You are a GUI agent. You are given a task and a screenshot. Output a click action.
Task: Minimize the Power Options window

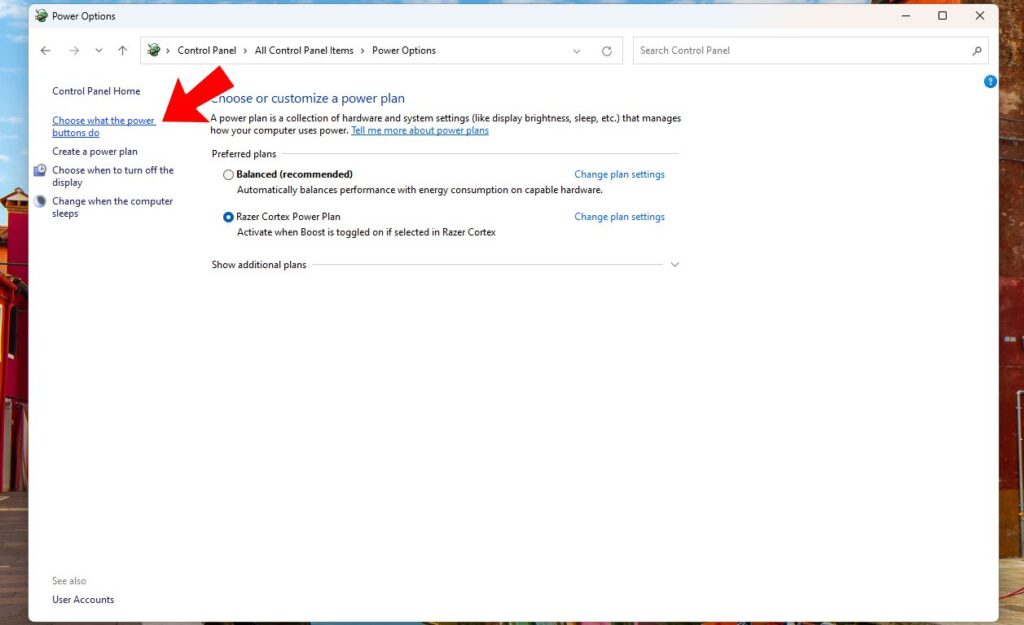[x=906, y=16]
